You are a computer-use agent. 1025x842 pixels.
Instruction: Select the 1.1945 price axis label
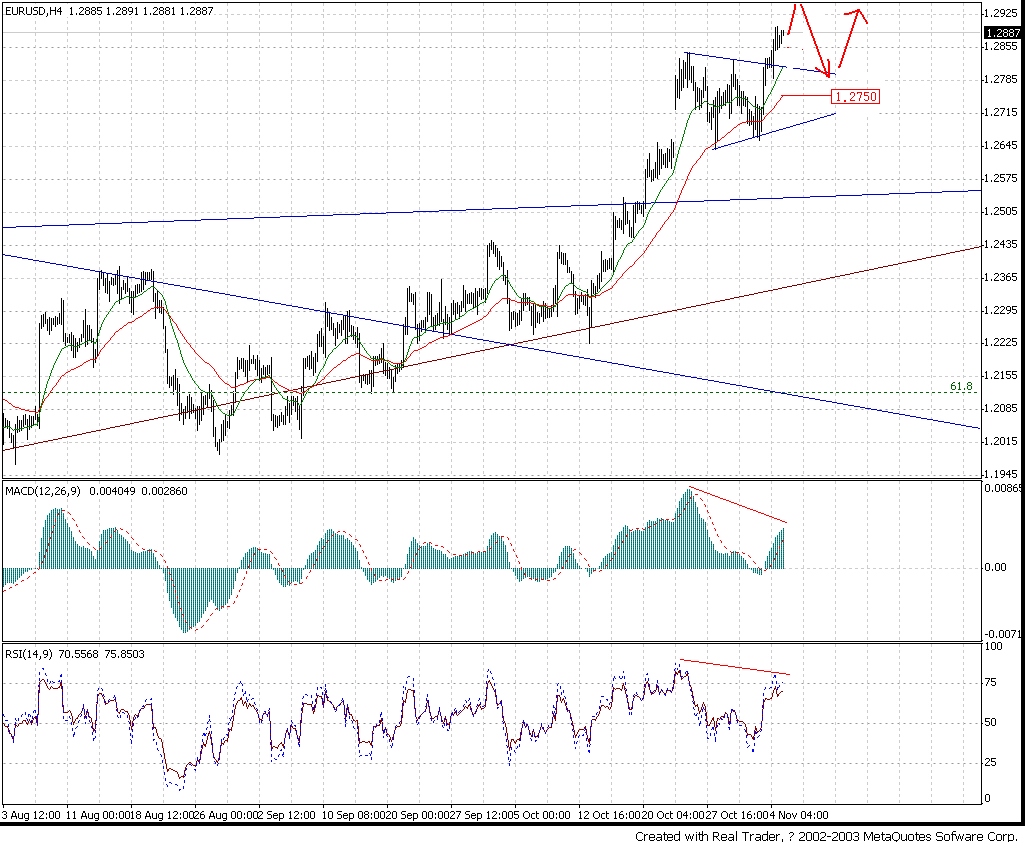click(1003, 474)
